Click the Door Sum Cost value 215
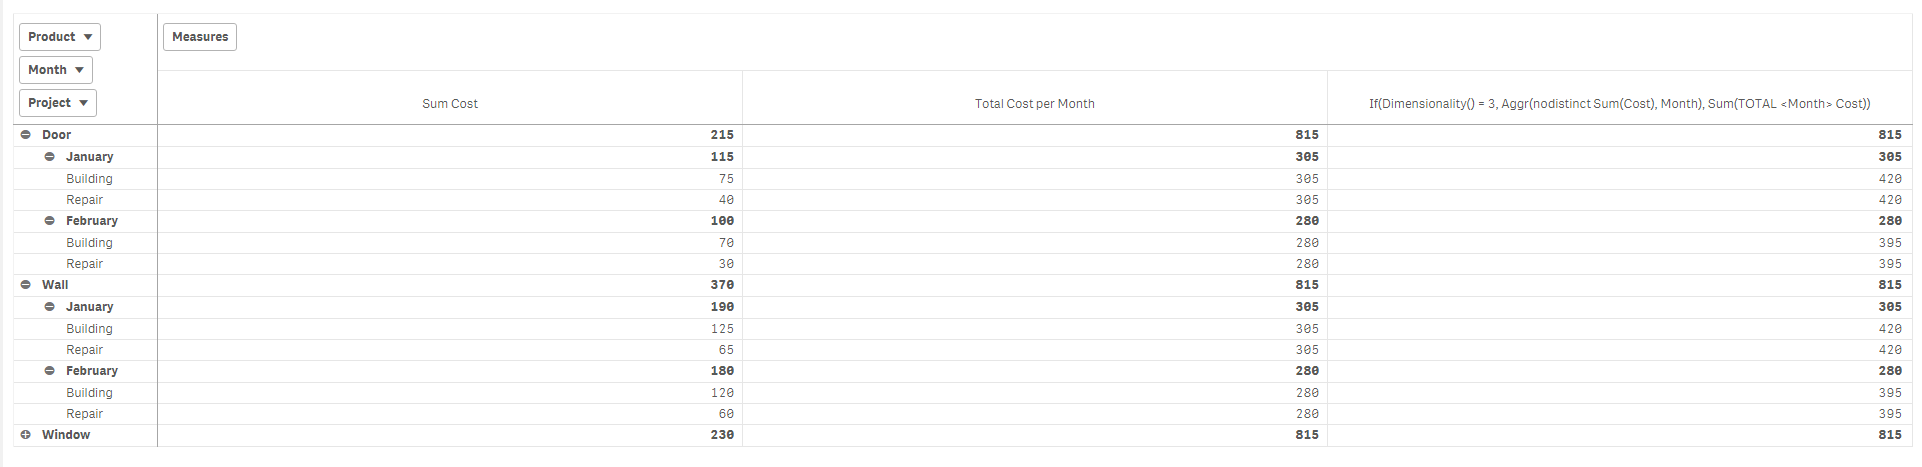The height and width of the screenshot is (467, 1922). coord(722,135)
